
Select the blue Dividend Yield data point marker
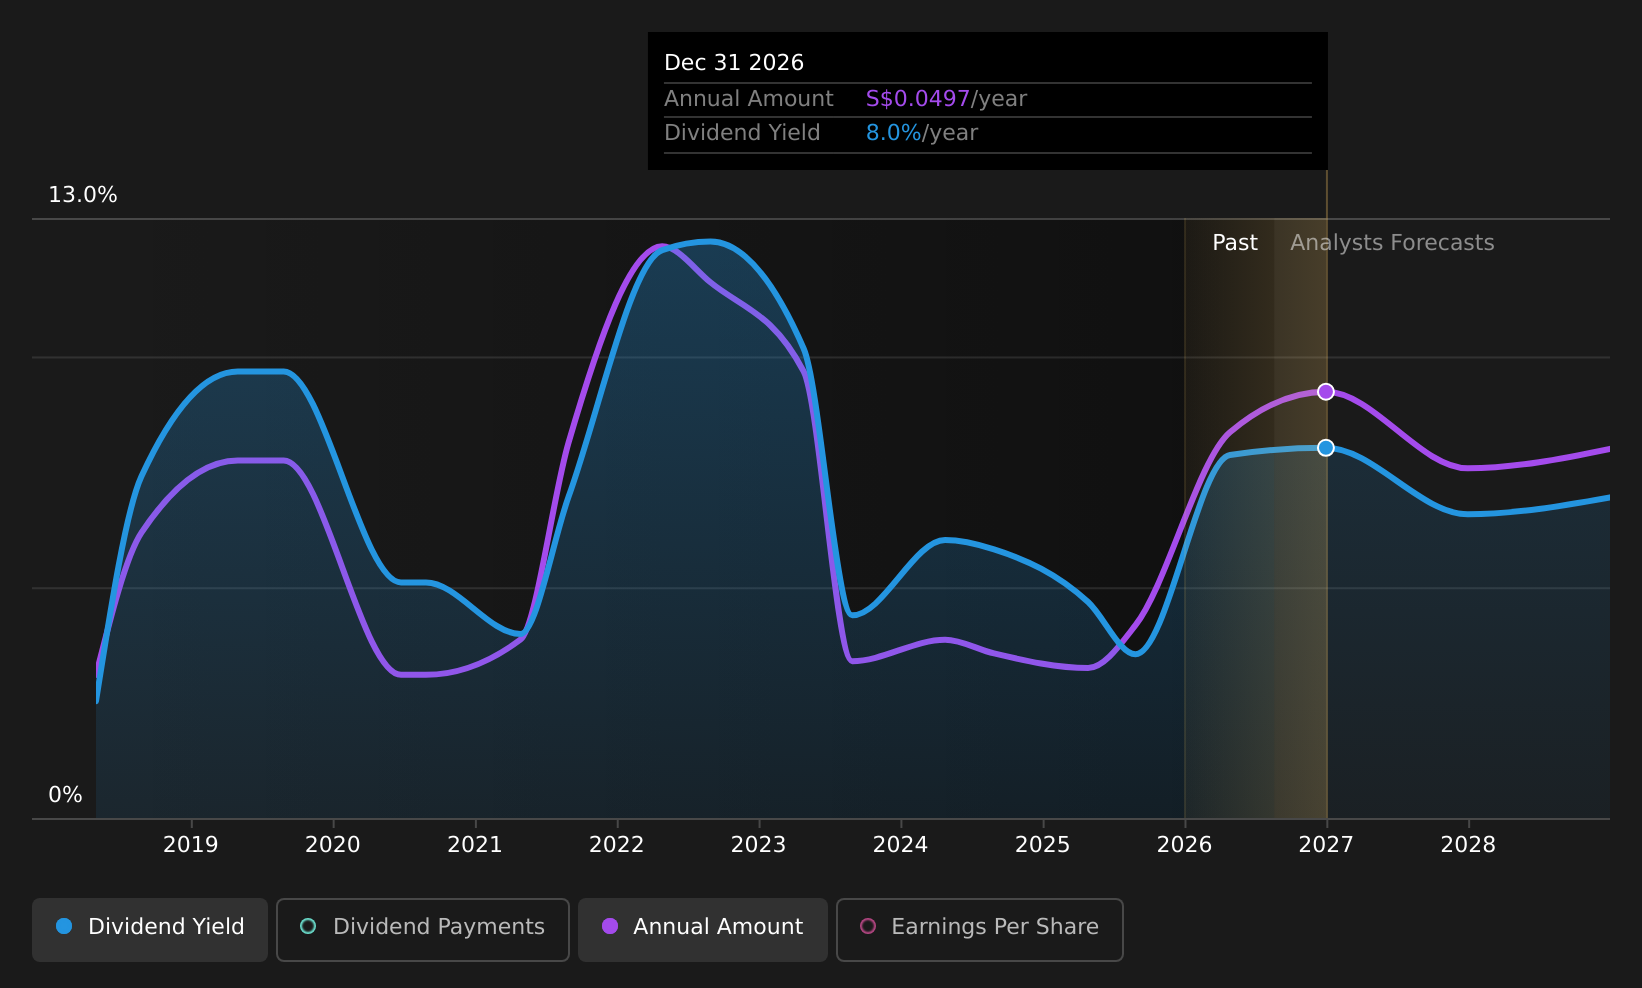1326,447
